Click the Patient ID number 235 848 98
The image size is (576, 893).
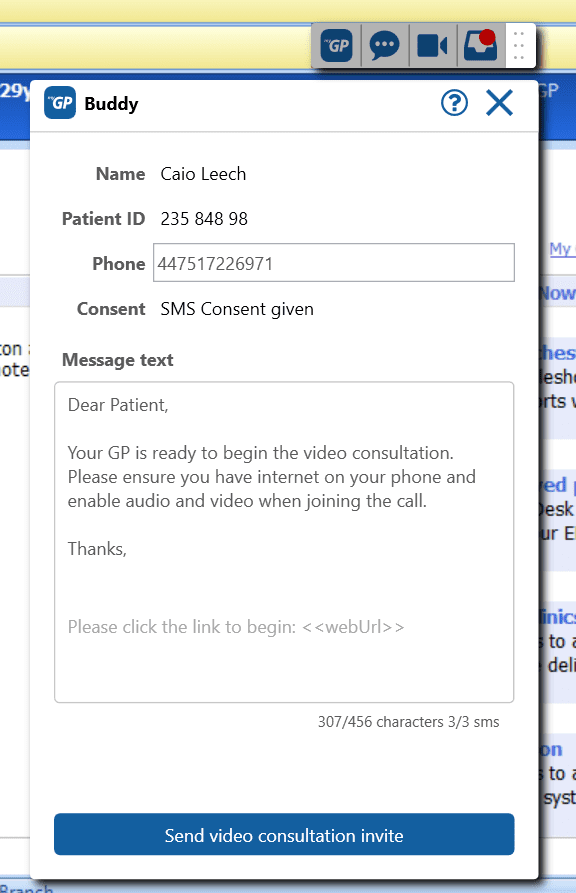204,219
